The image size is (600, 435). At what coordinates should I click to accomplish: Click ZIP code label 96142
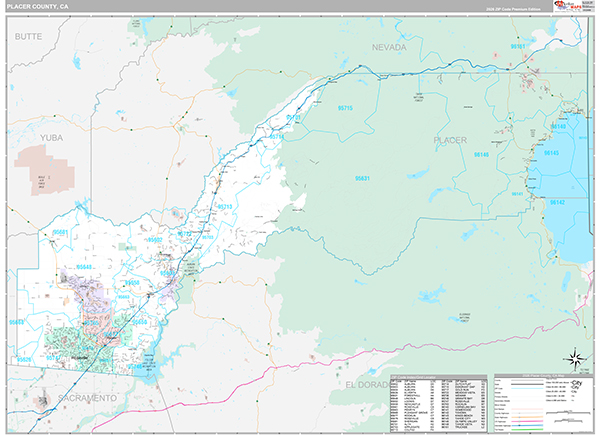(x=557, y=202)
